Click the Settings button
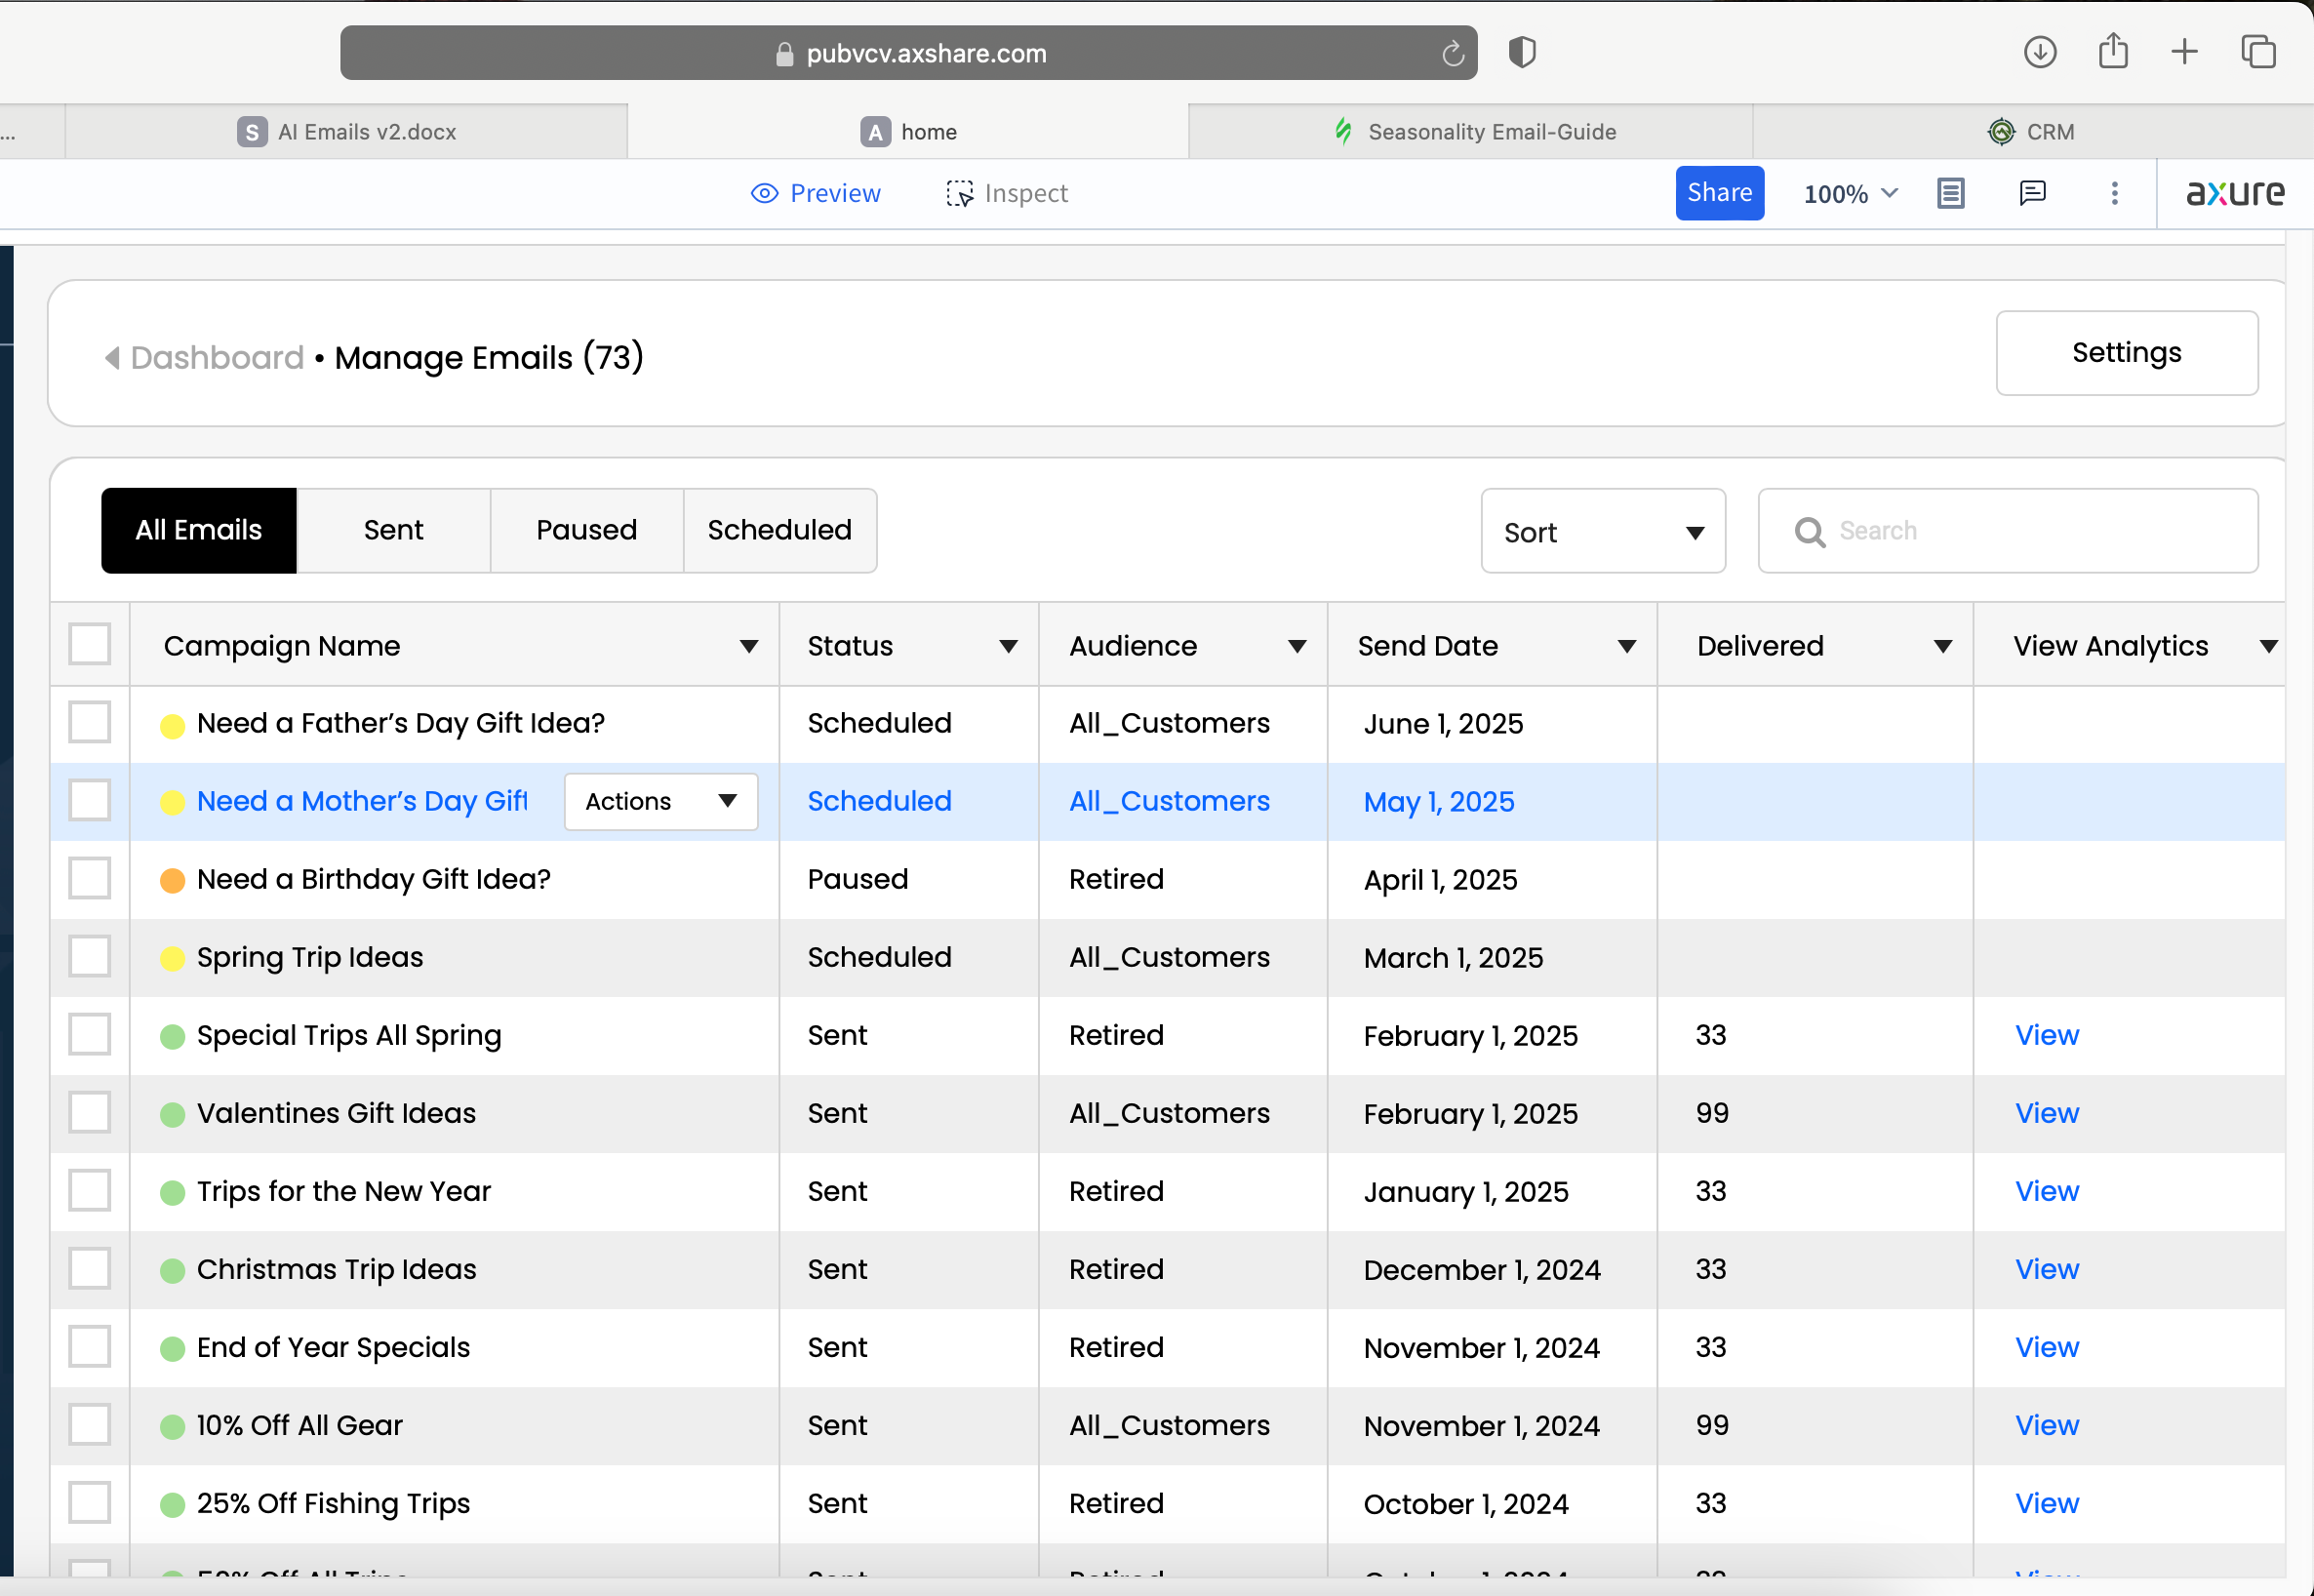This screenshot has width=2314, height=1596. click(x=2126, y=353)
